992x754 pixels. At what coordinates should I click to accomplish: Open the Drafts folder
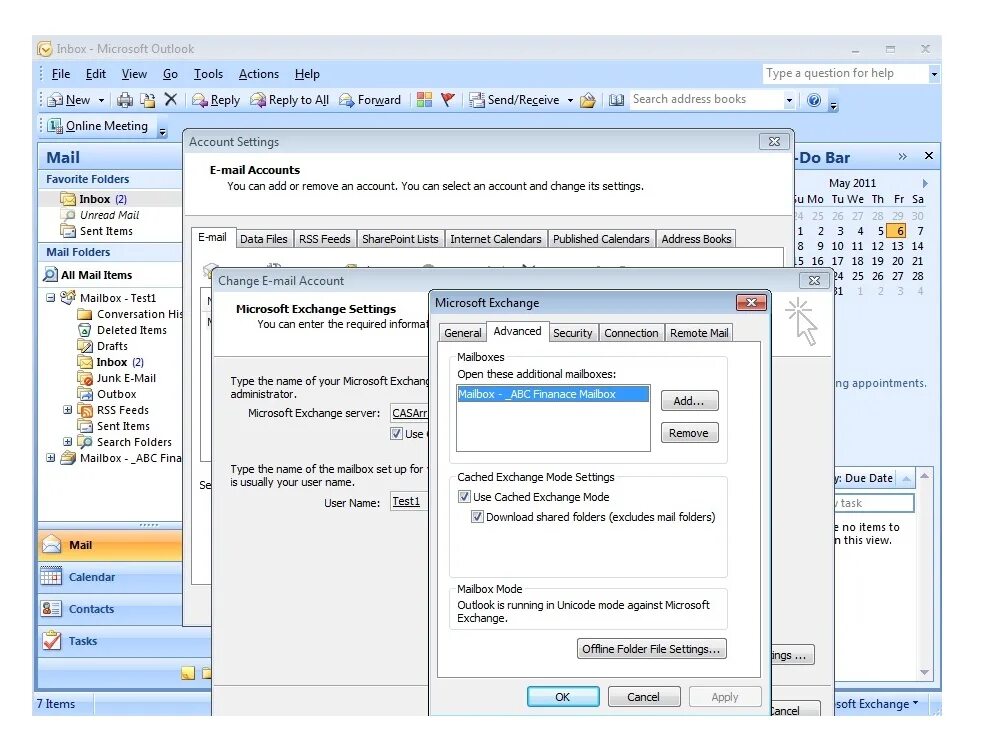point(102,346)
